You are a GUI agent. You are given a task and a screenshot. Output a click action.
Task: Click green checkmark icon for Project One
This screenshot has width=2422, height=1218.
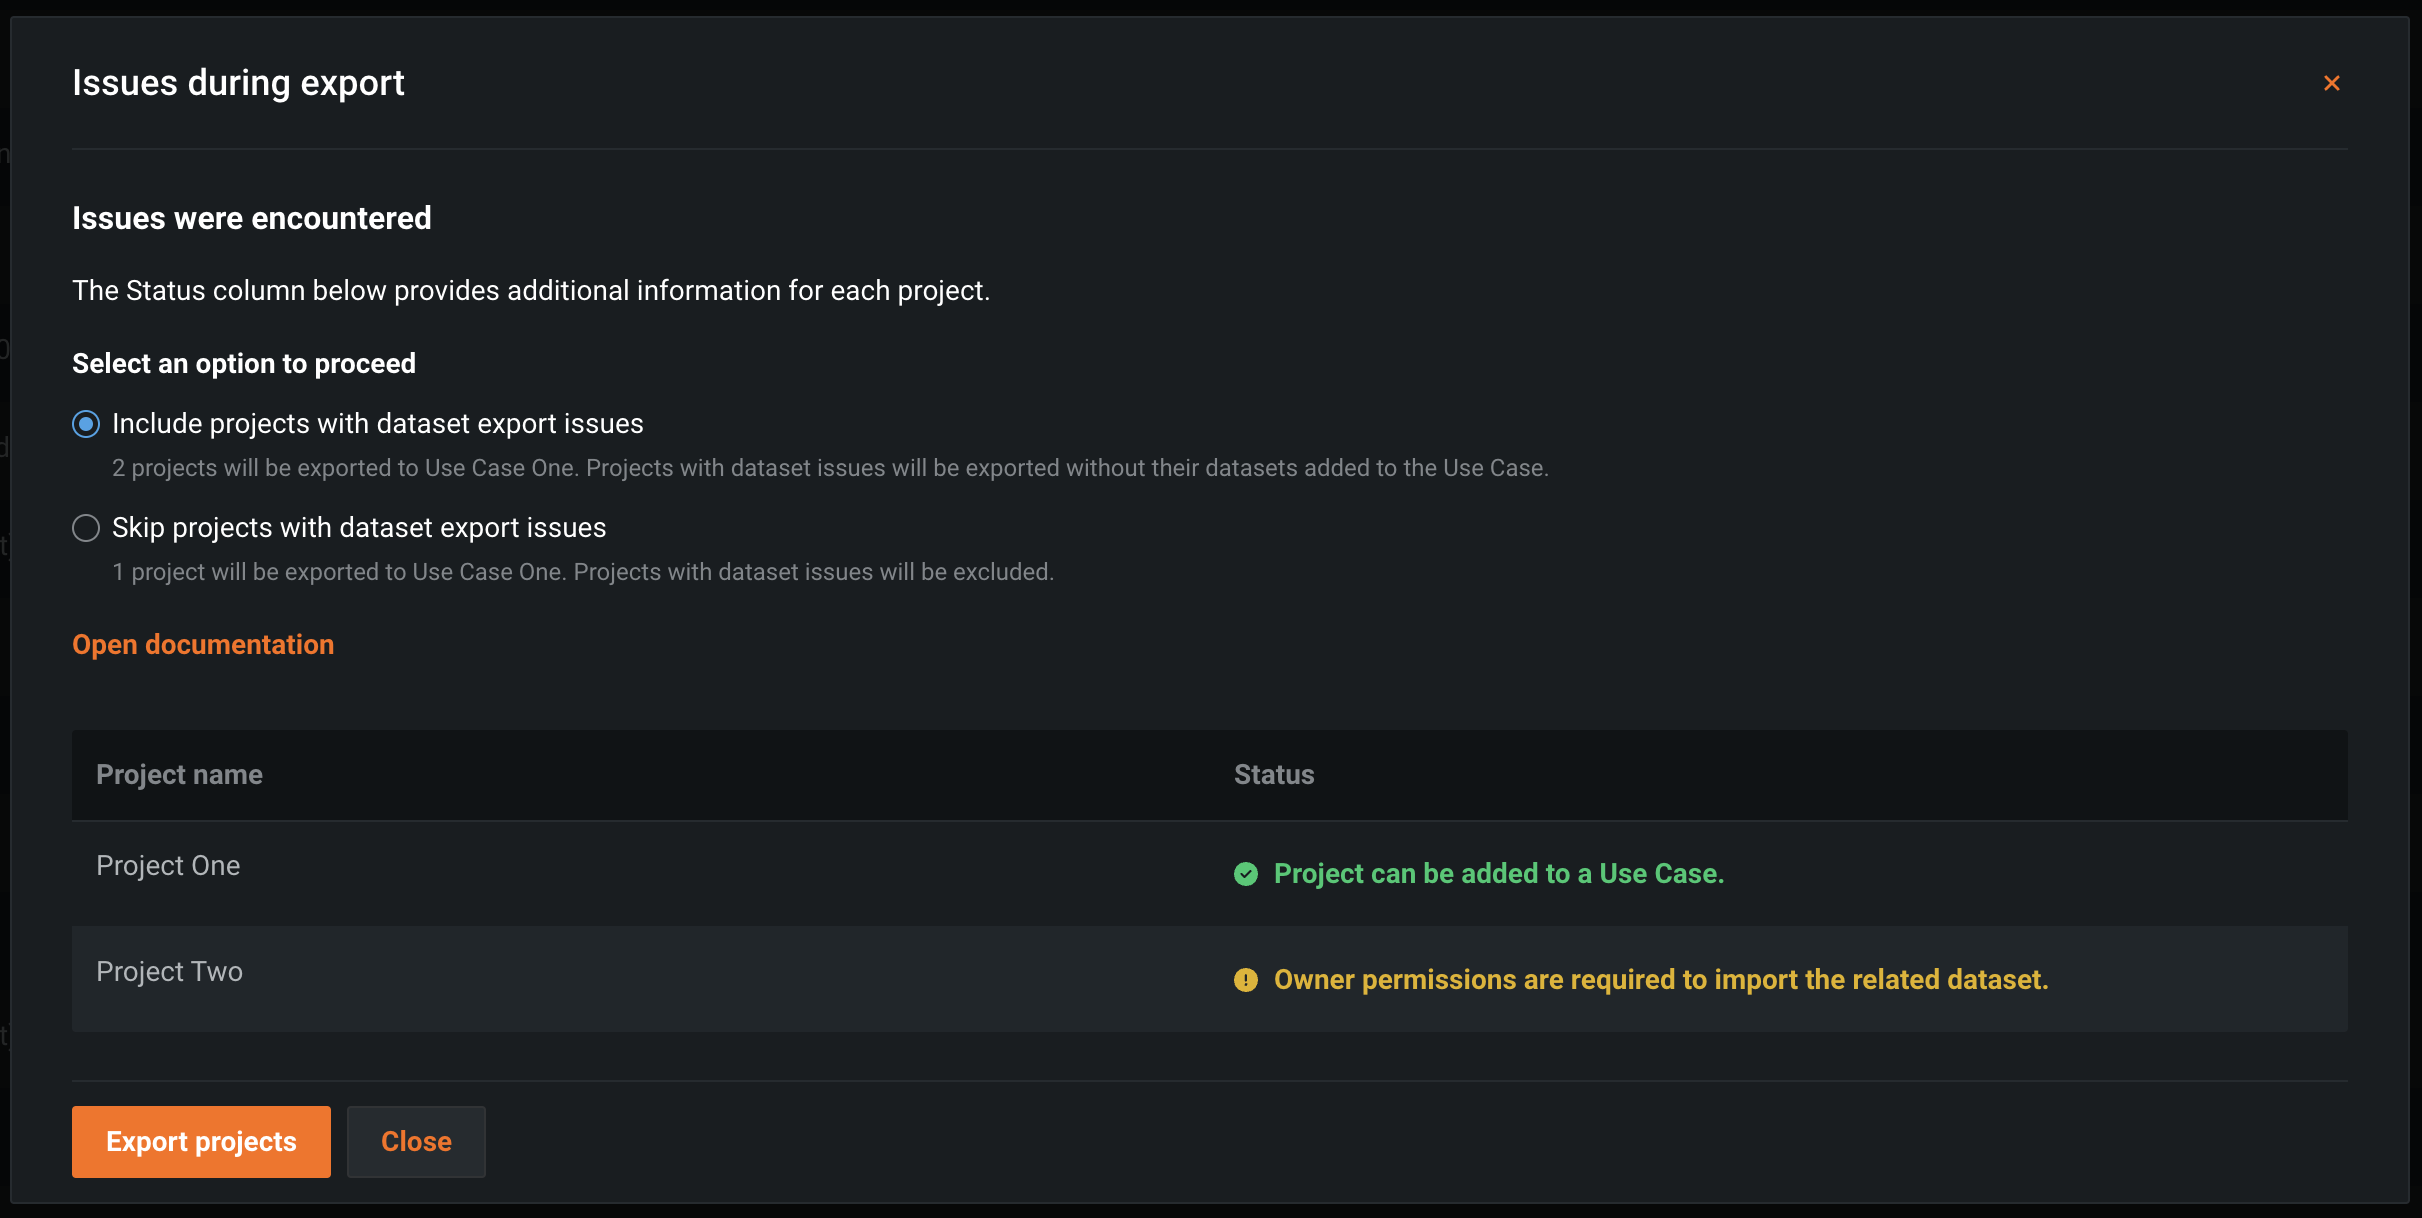[x=1245, y=874]
